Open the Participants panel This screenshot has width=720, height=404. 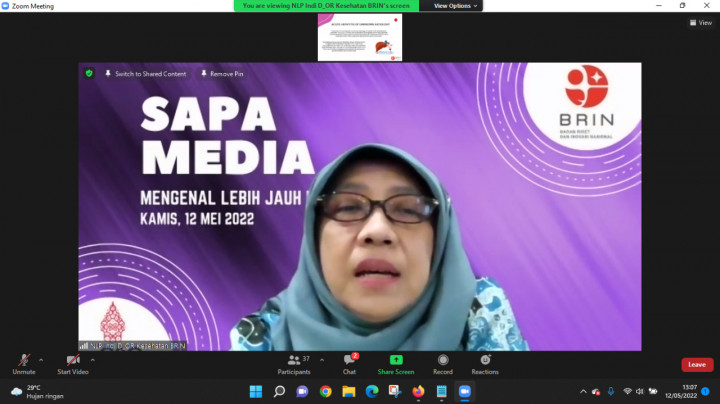click(294, 365)
